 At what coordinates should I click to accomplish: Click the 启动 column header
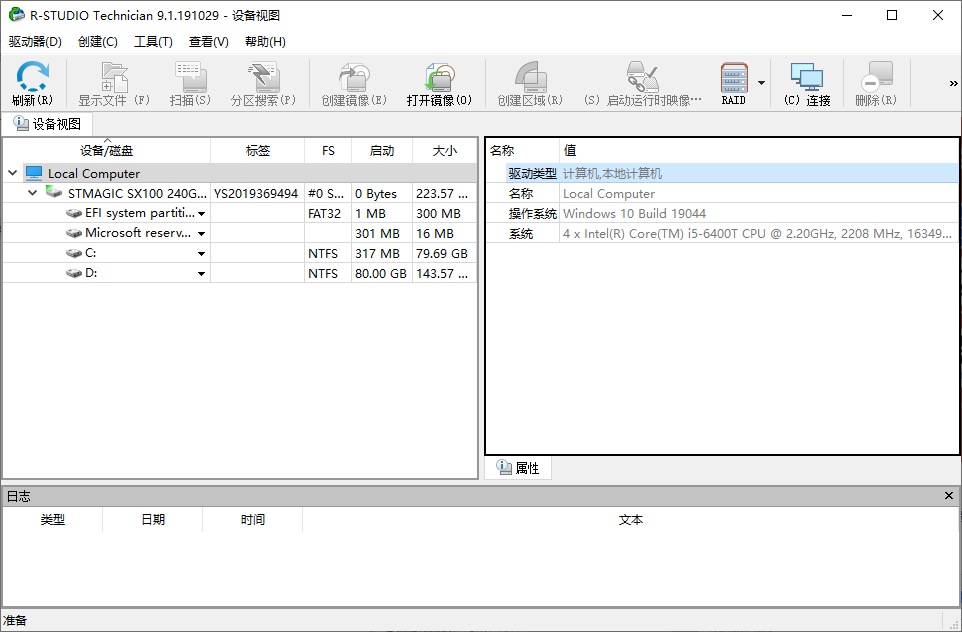pyautogui.click(x=382, y=150)
